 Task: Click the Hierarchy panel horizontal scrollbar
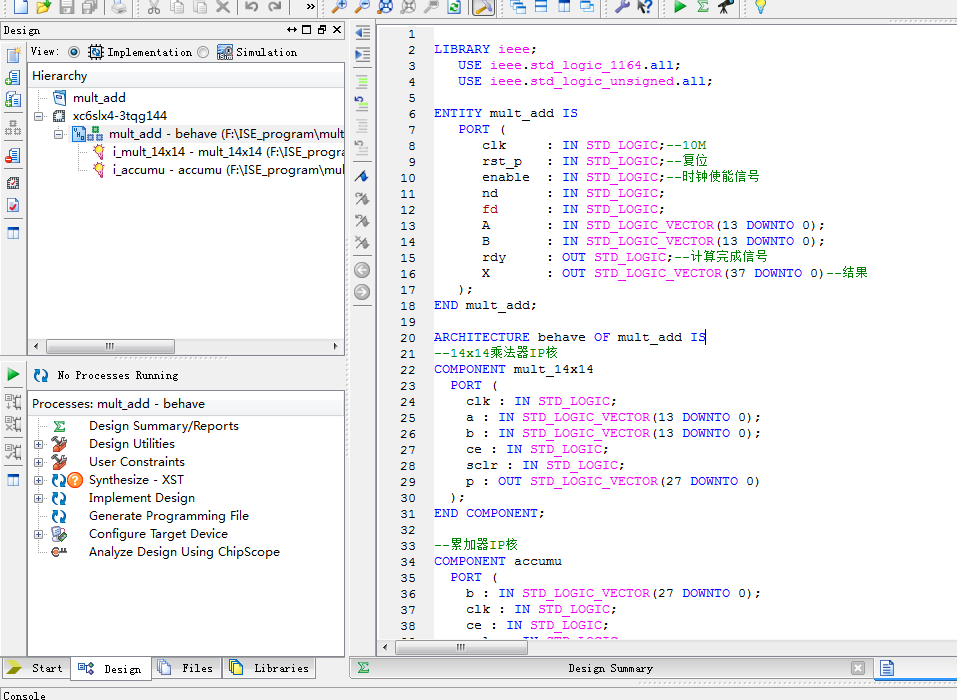[x=110, y=346]
